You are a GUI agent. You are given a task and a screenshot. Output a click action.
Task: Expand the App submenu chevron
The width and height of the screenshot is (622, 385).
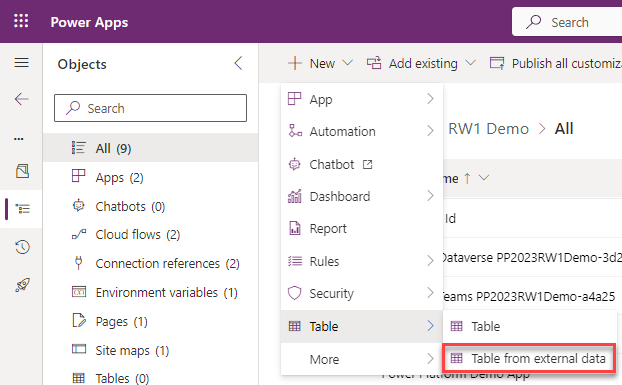(x=430, y=98)
